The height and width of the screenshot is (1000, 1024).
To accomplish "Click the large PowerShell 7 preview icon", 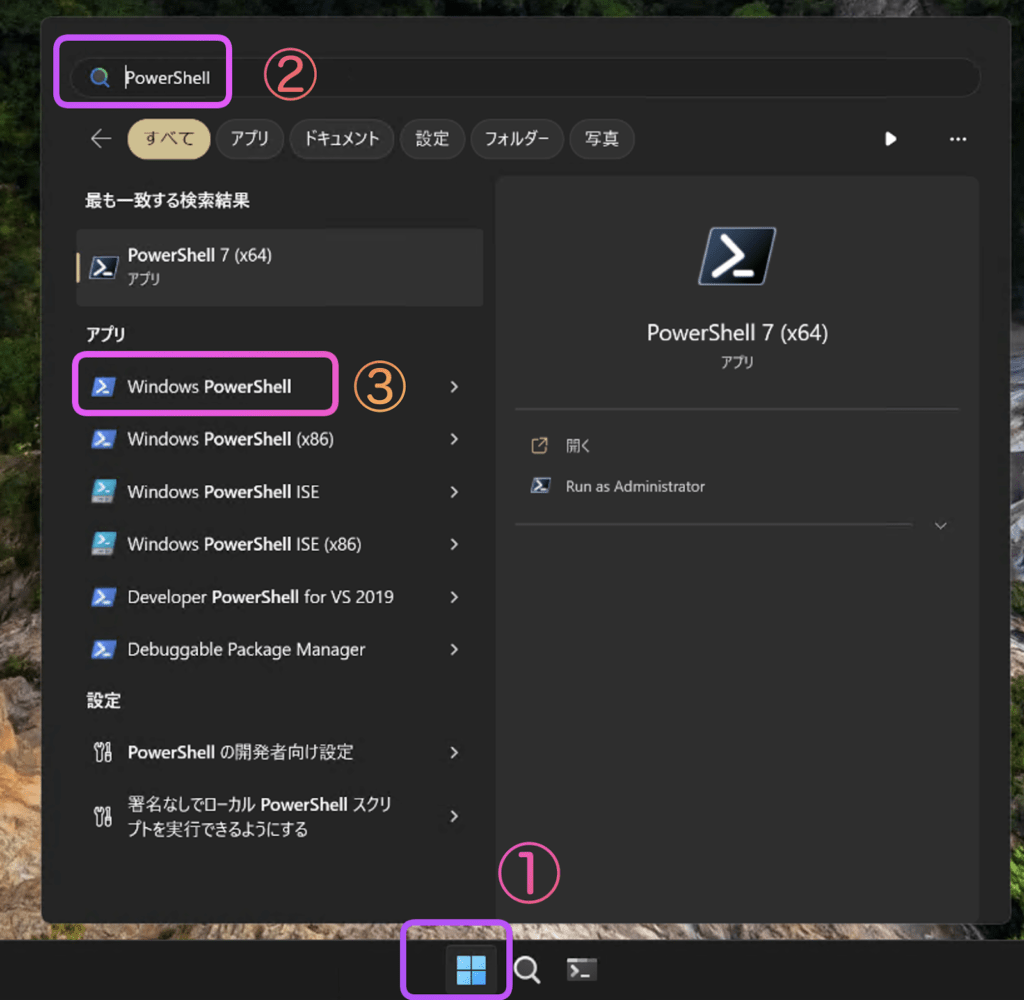I will pyautogui.click(x=737, y=256).
